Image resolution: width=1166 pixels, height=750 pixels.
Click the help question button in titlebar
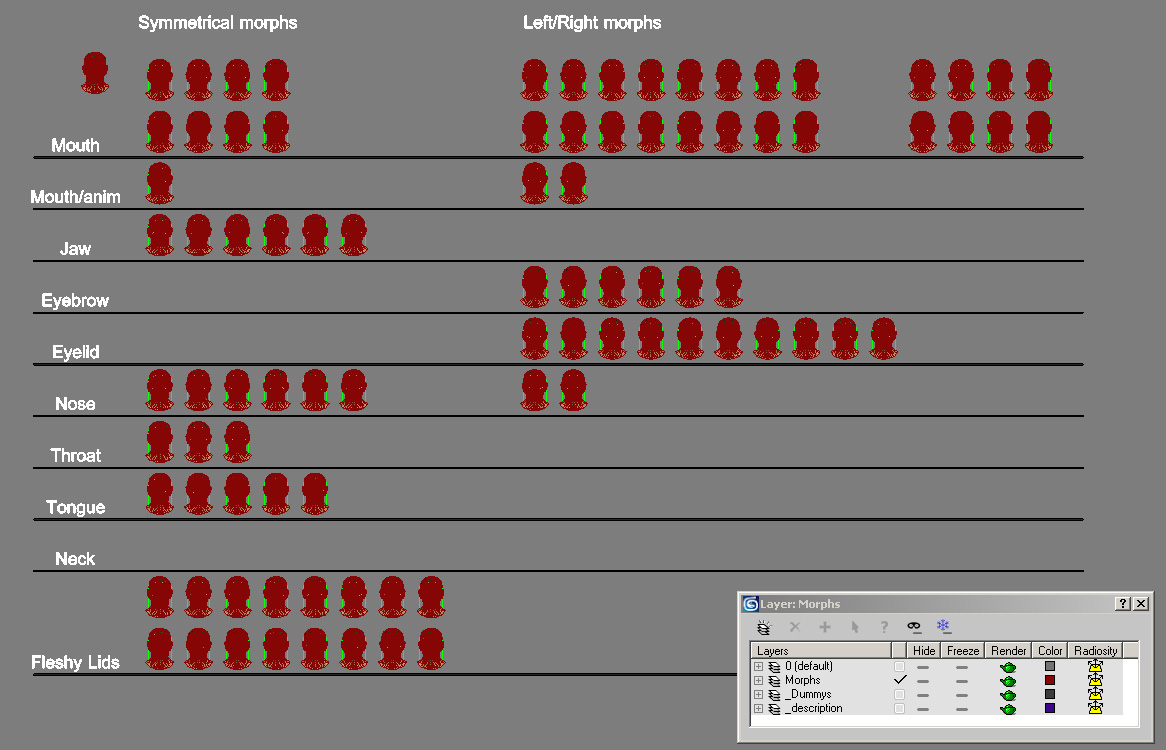tap(1123, 604)
